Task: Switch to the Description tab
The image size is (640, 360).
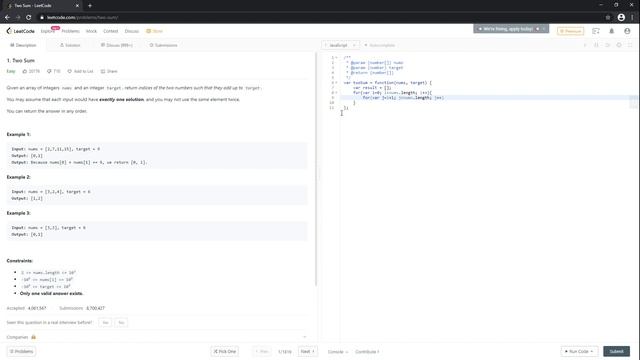Action: (24, 45)
